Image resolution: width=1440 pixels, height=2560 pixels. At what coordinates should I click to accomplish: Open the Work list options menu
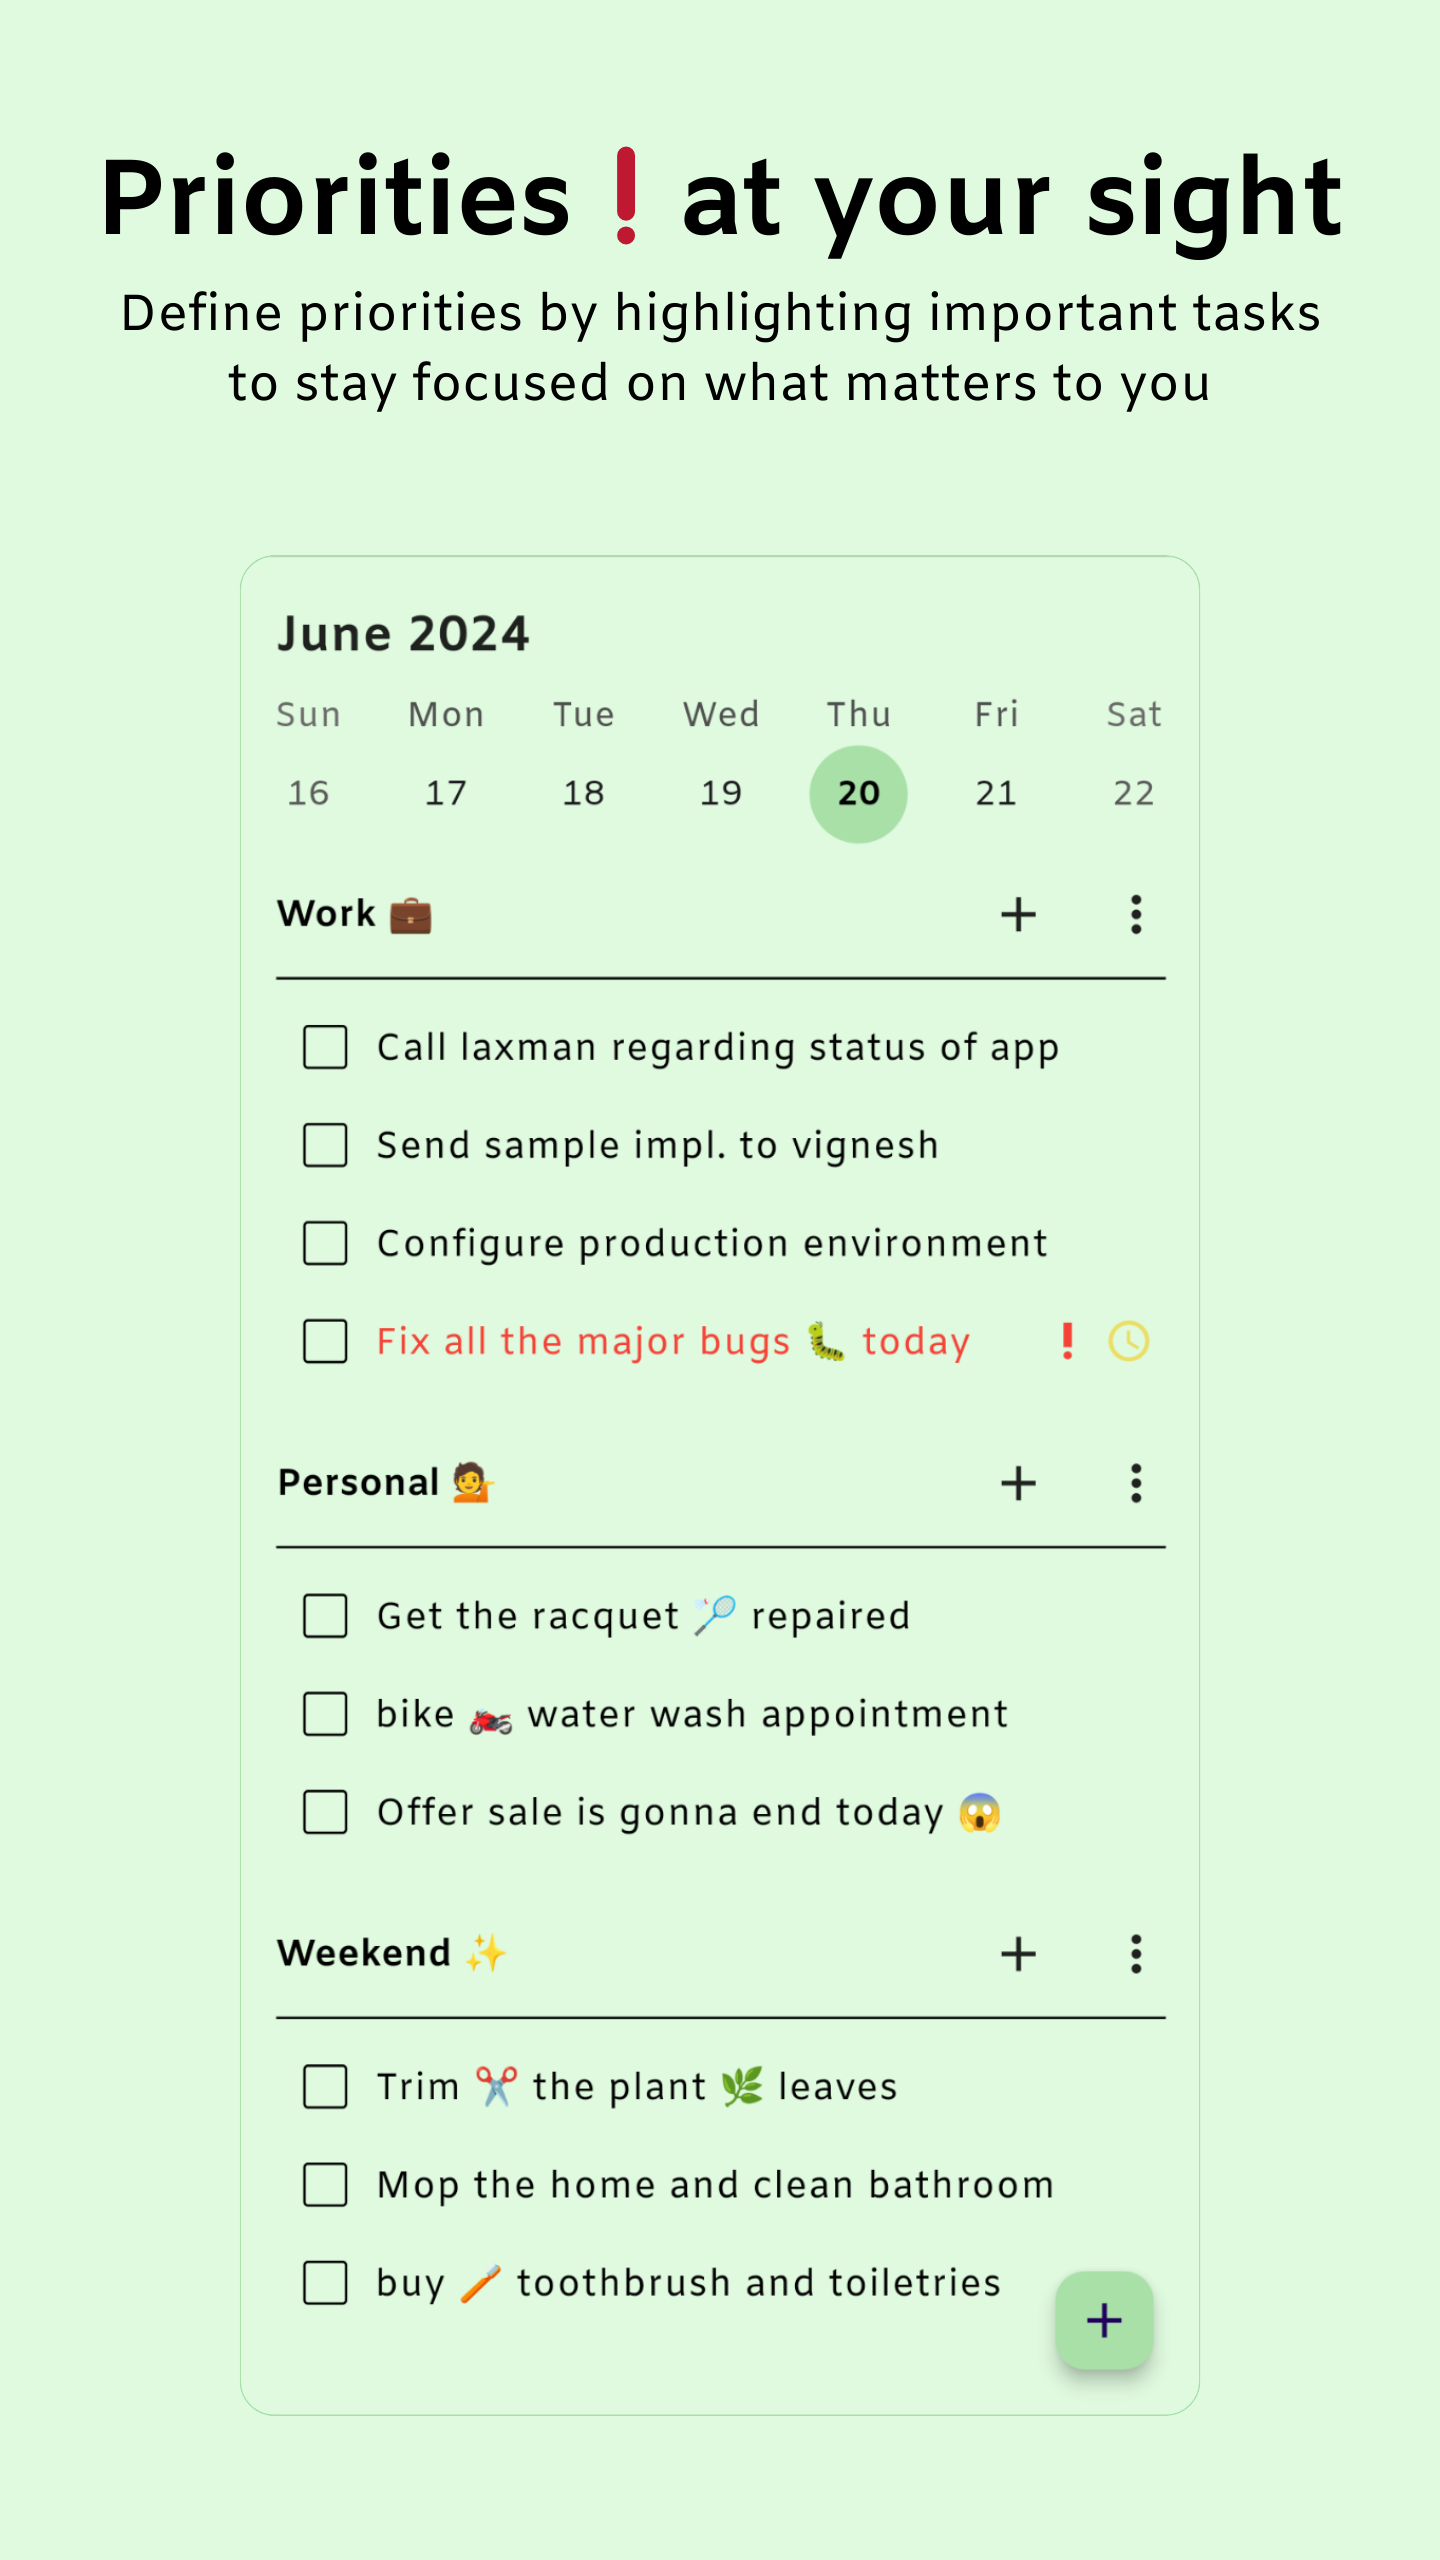pos(1135,914)
